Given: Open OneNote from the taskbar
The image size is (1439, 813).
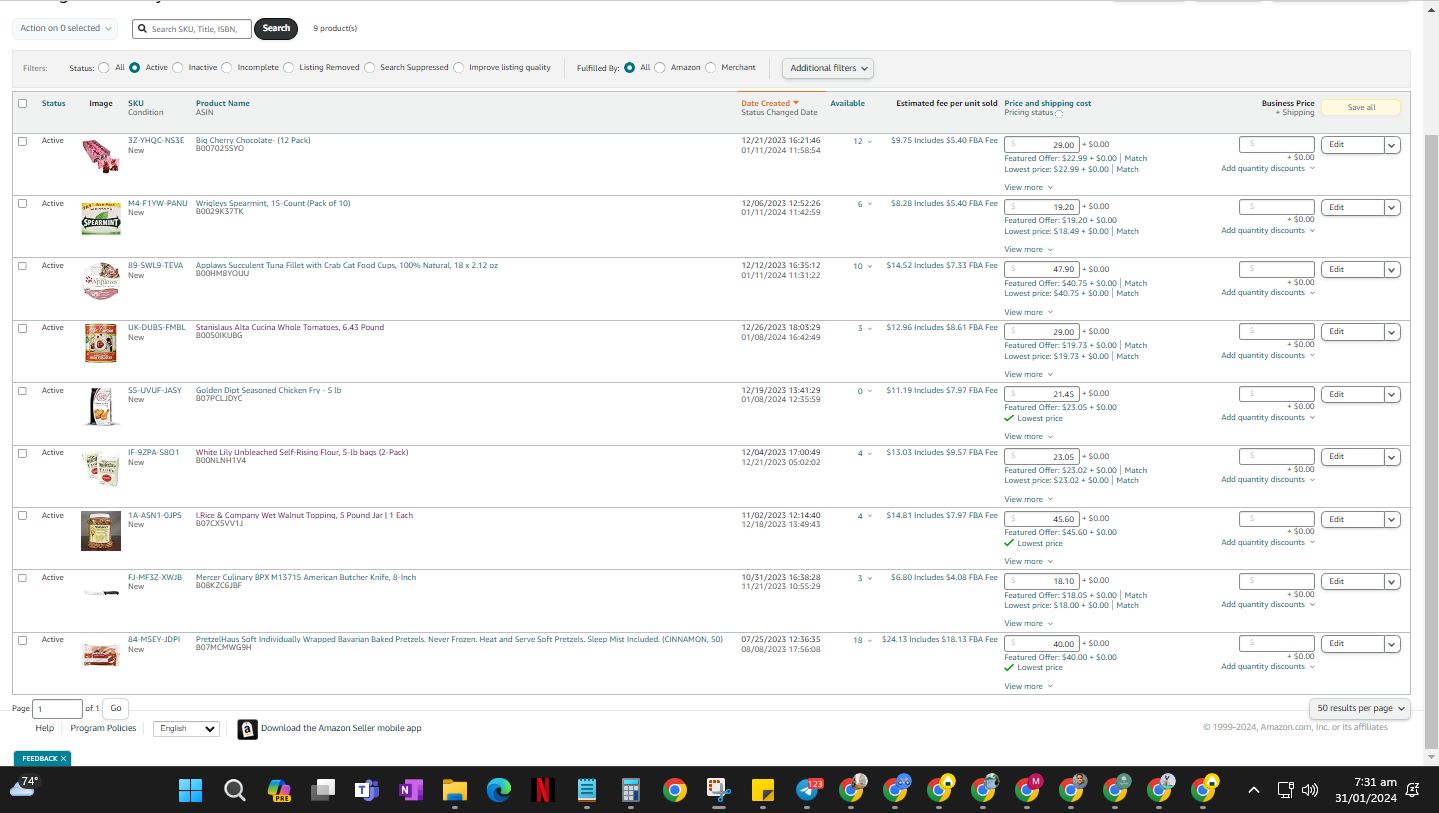Looking at the screenshot, I should pos(410,790).
